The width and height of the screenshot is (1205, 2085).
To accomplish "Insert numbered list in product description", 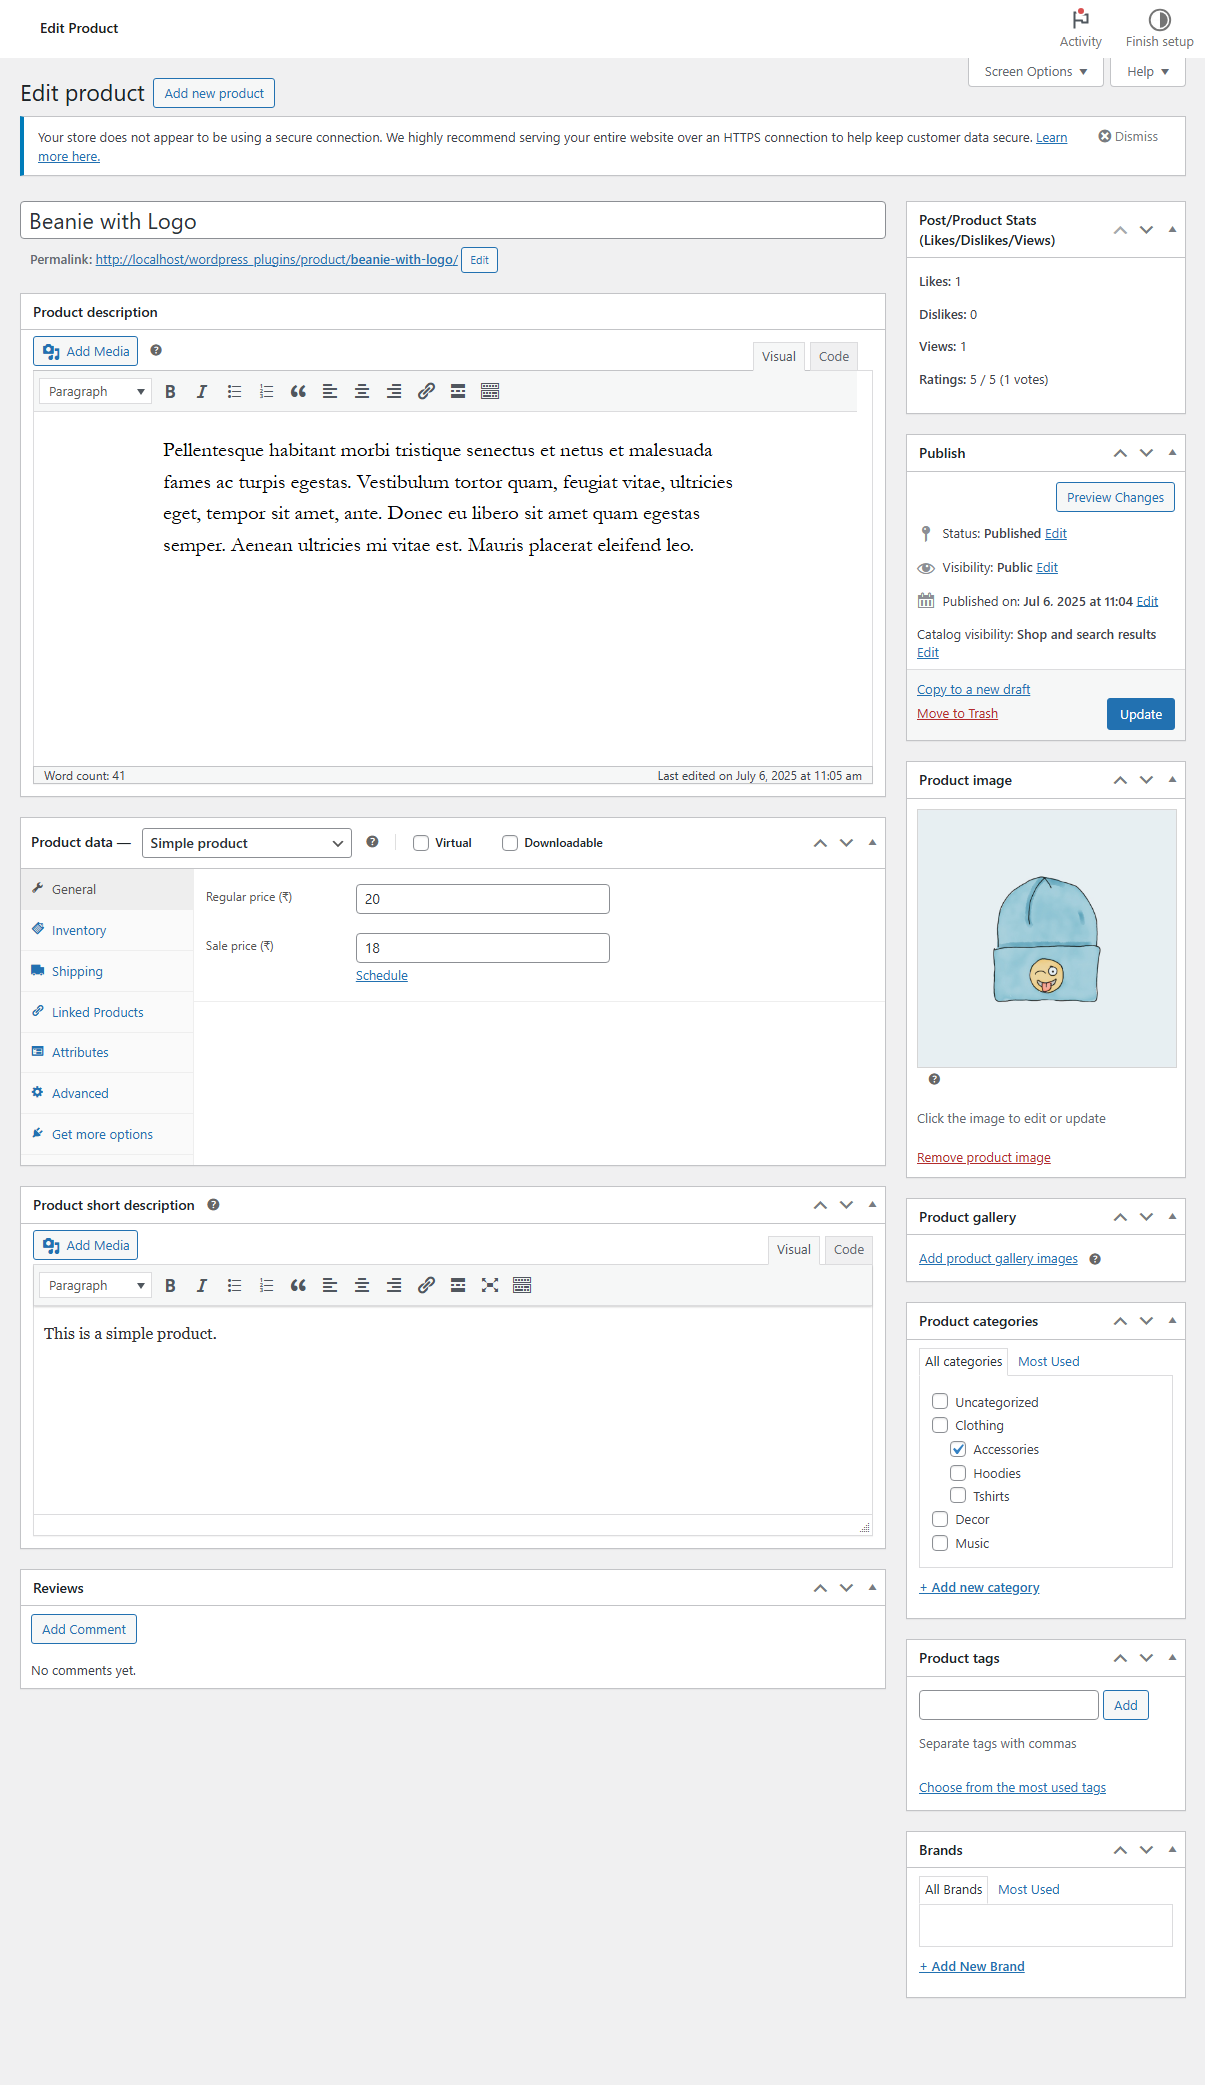I will click(266, 391).
